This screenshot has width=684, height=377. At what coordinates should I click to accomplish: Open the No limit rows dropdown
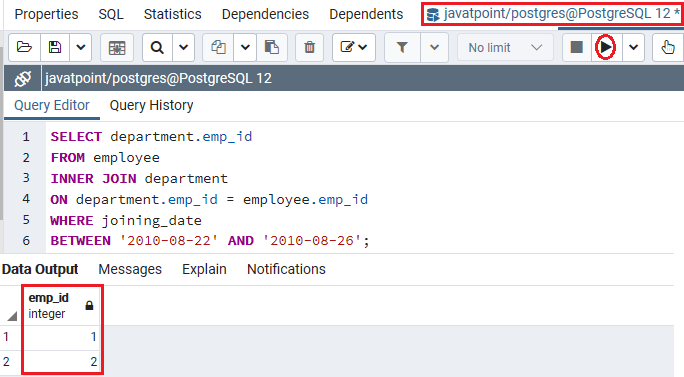coord(505,47)
